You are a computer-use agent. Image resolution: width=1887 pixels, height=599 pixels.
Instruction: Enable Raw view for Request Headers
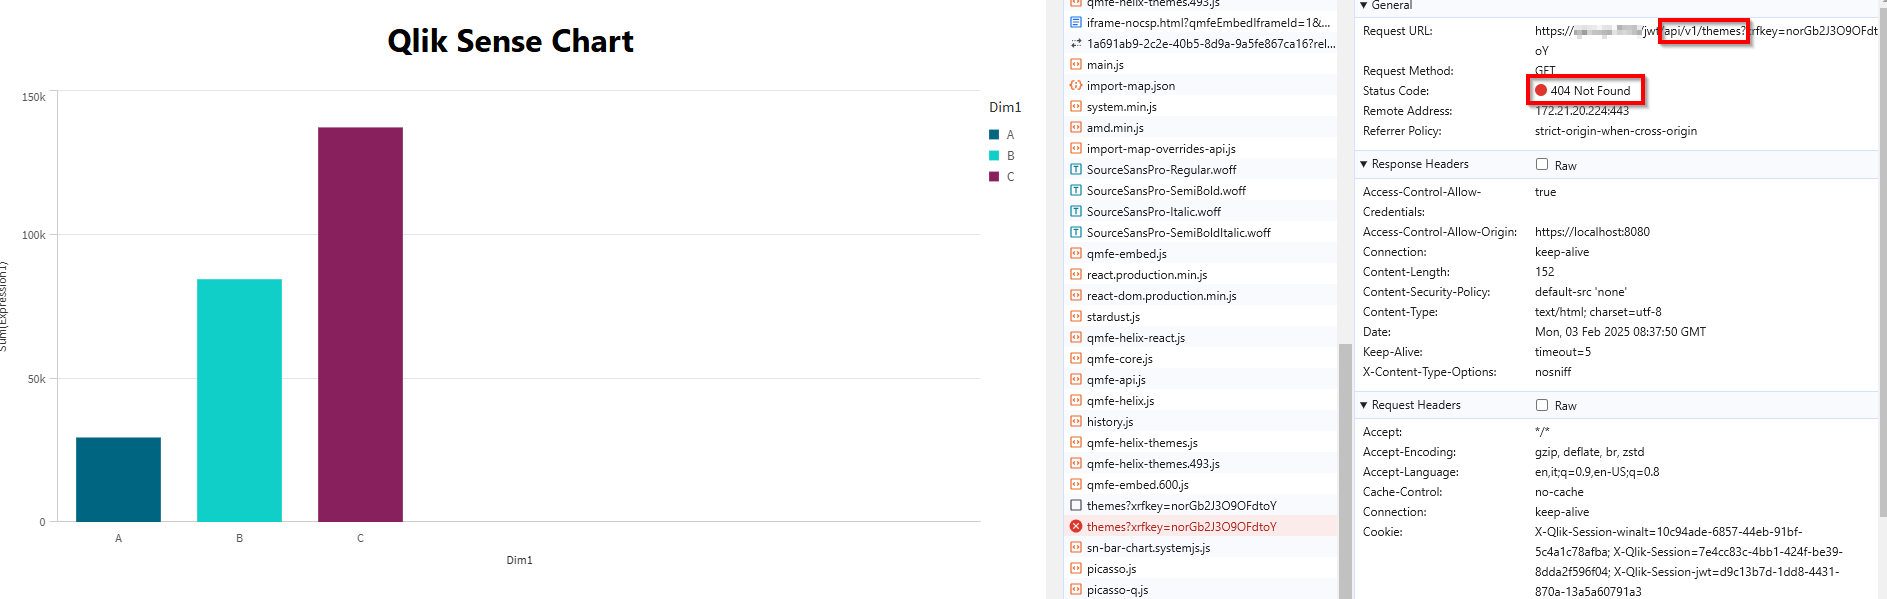(1542, 405)
